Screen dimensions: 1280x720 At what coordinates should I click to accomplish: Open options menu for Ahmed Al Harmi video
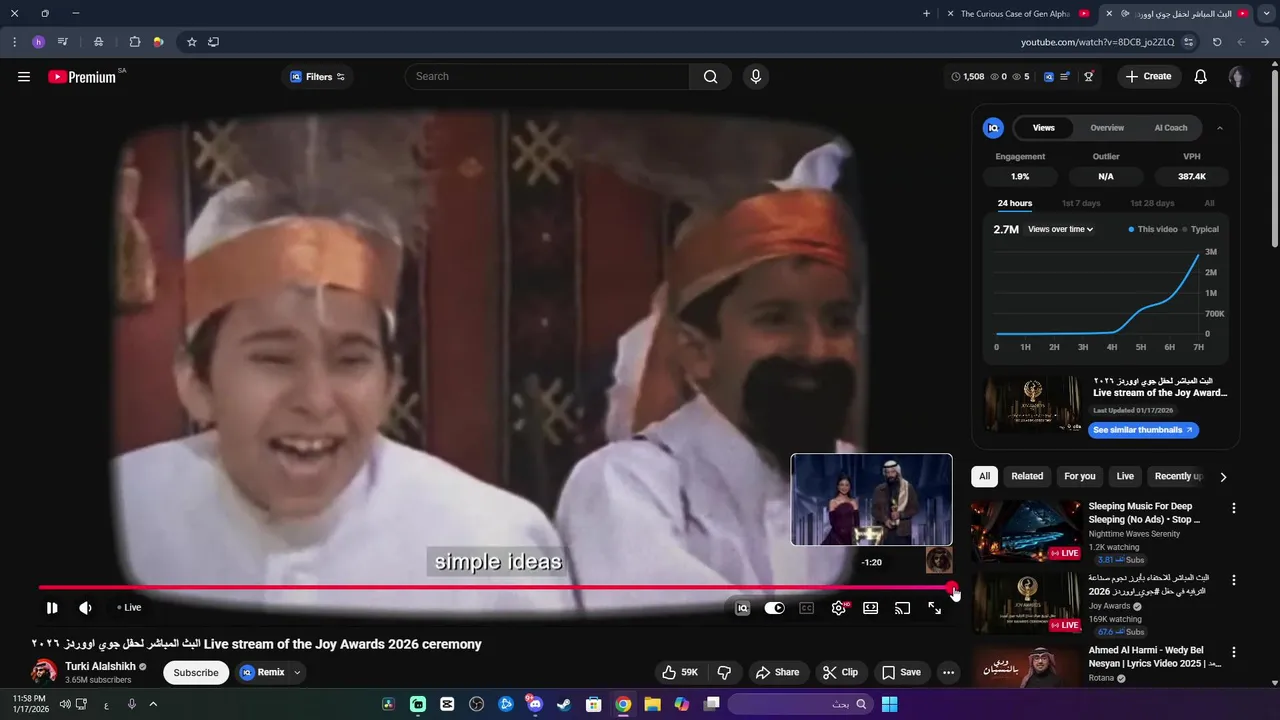[1234, 652]
